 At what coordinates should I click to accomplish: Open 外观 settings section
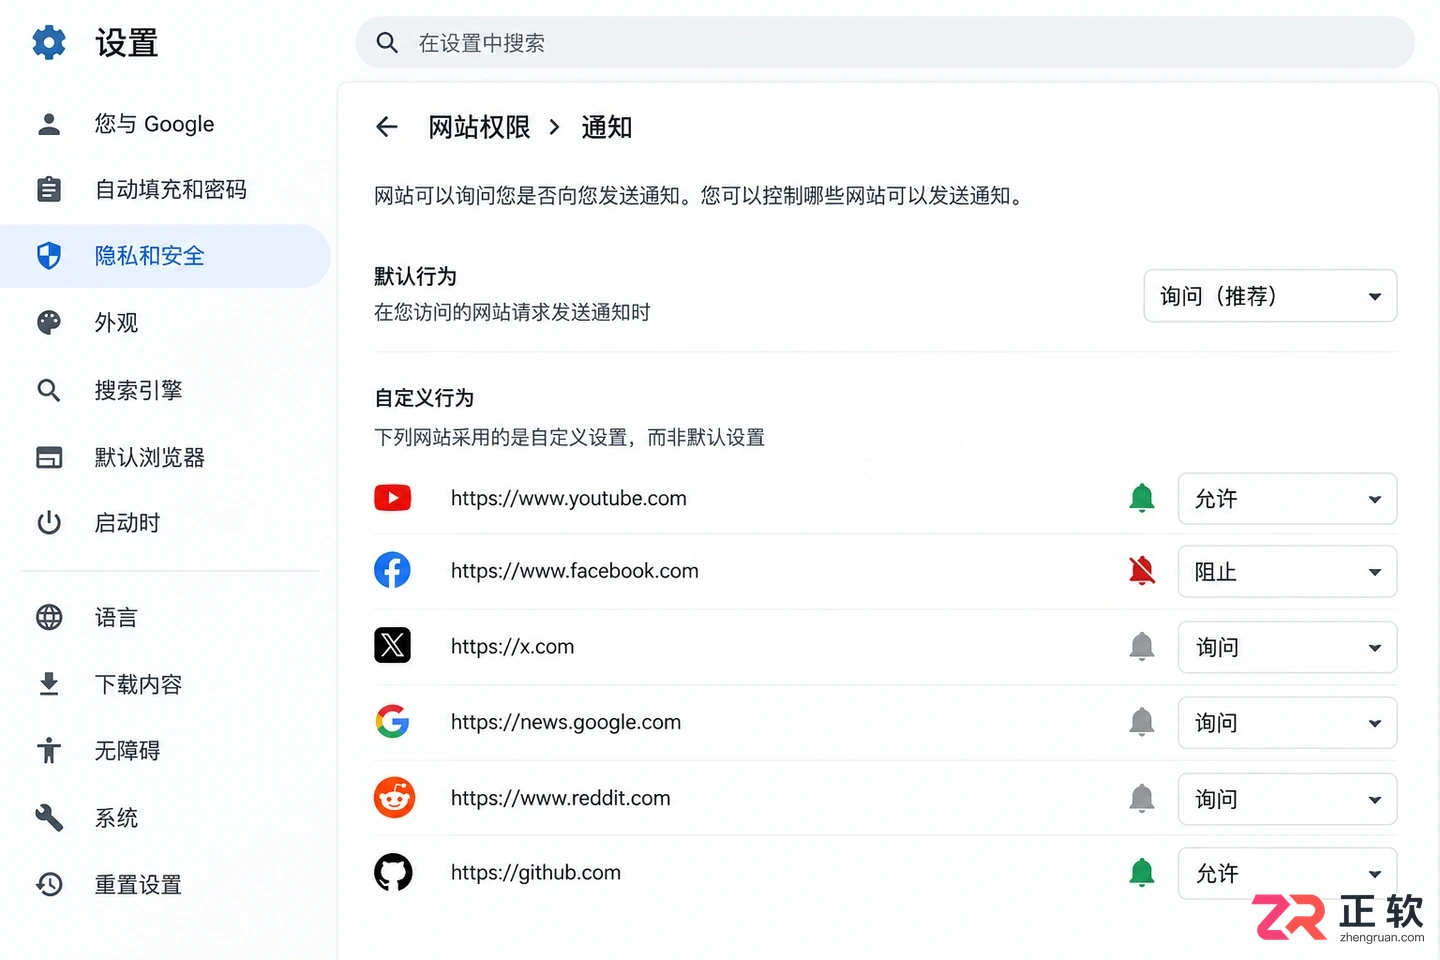(165, 322)
